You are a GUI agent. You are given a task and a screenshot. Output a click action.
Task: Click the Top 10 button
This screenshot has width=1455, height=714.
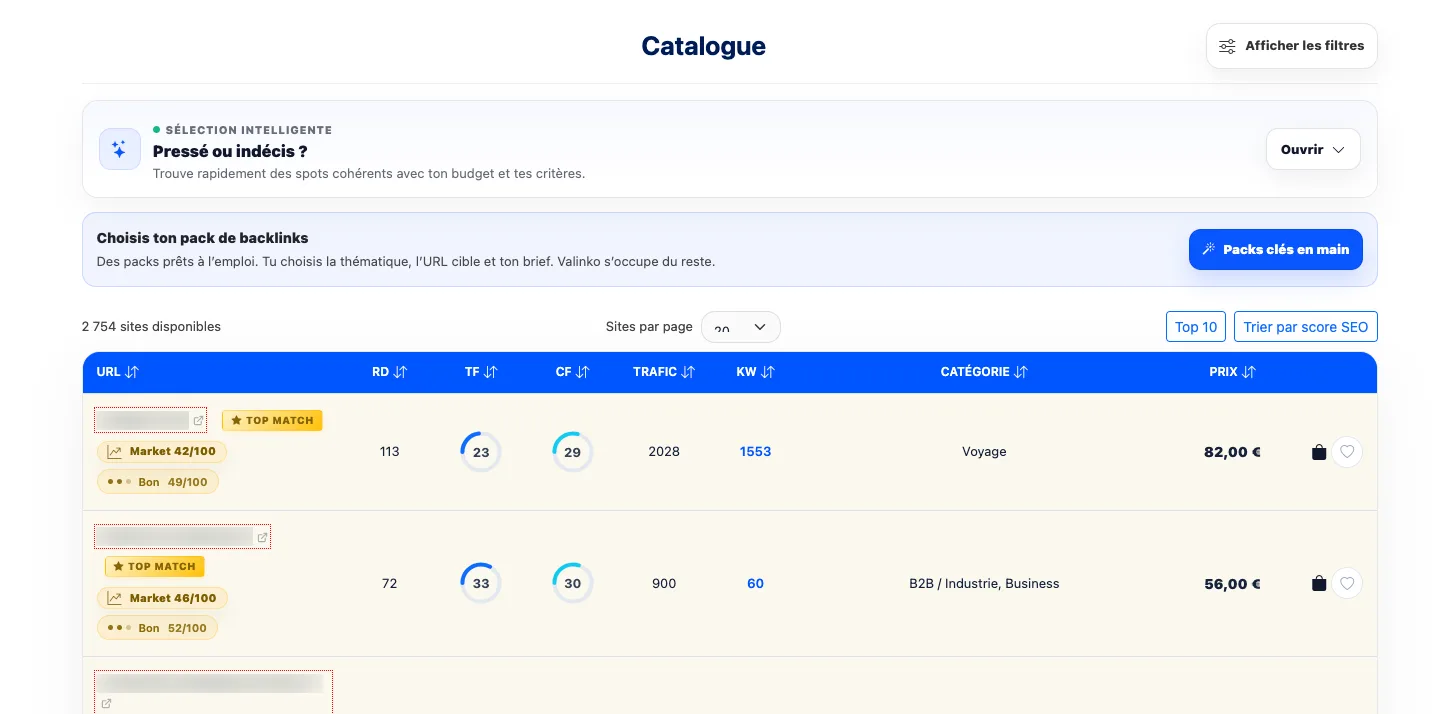tap(1196, 327)
